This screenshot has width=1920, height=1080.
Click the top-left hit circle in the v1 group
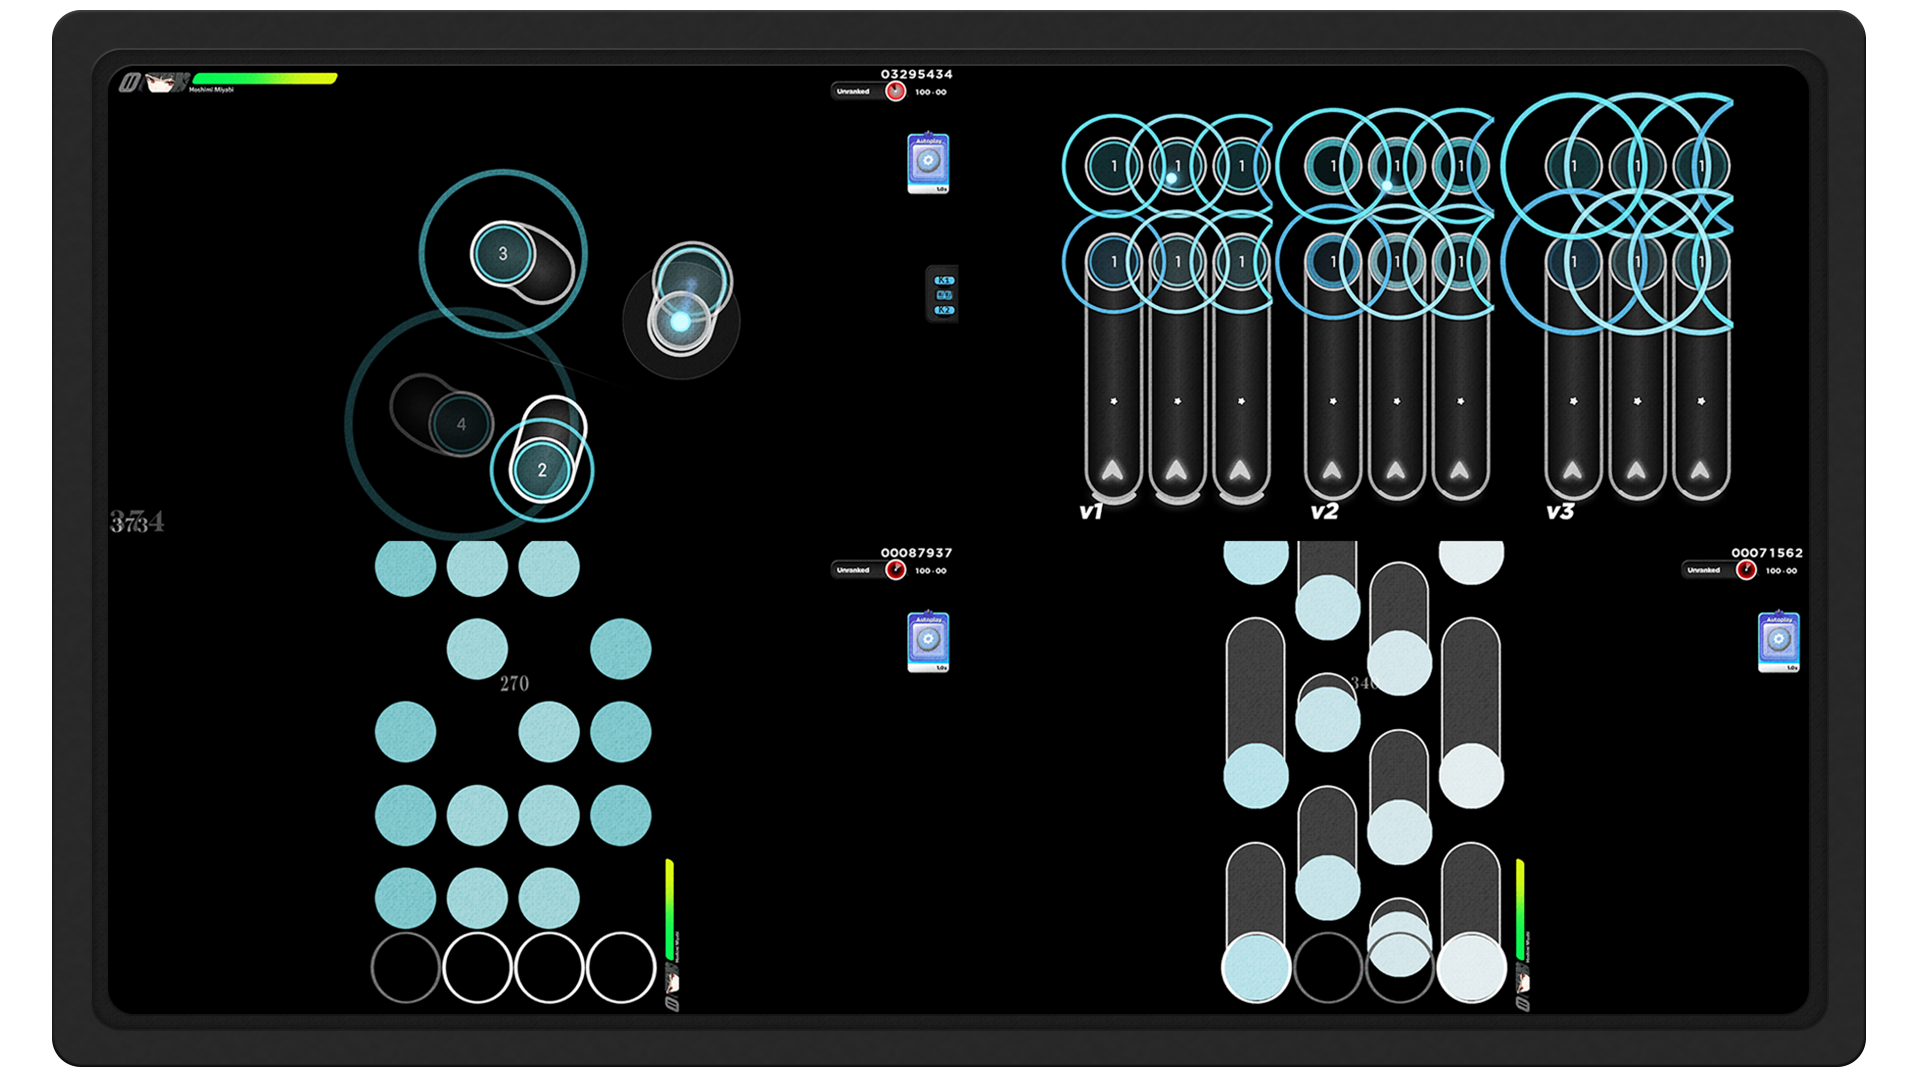pos(1113,166)
